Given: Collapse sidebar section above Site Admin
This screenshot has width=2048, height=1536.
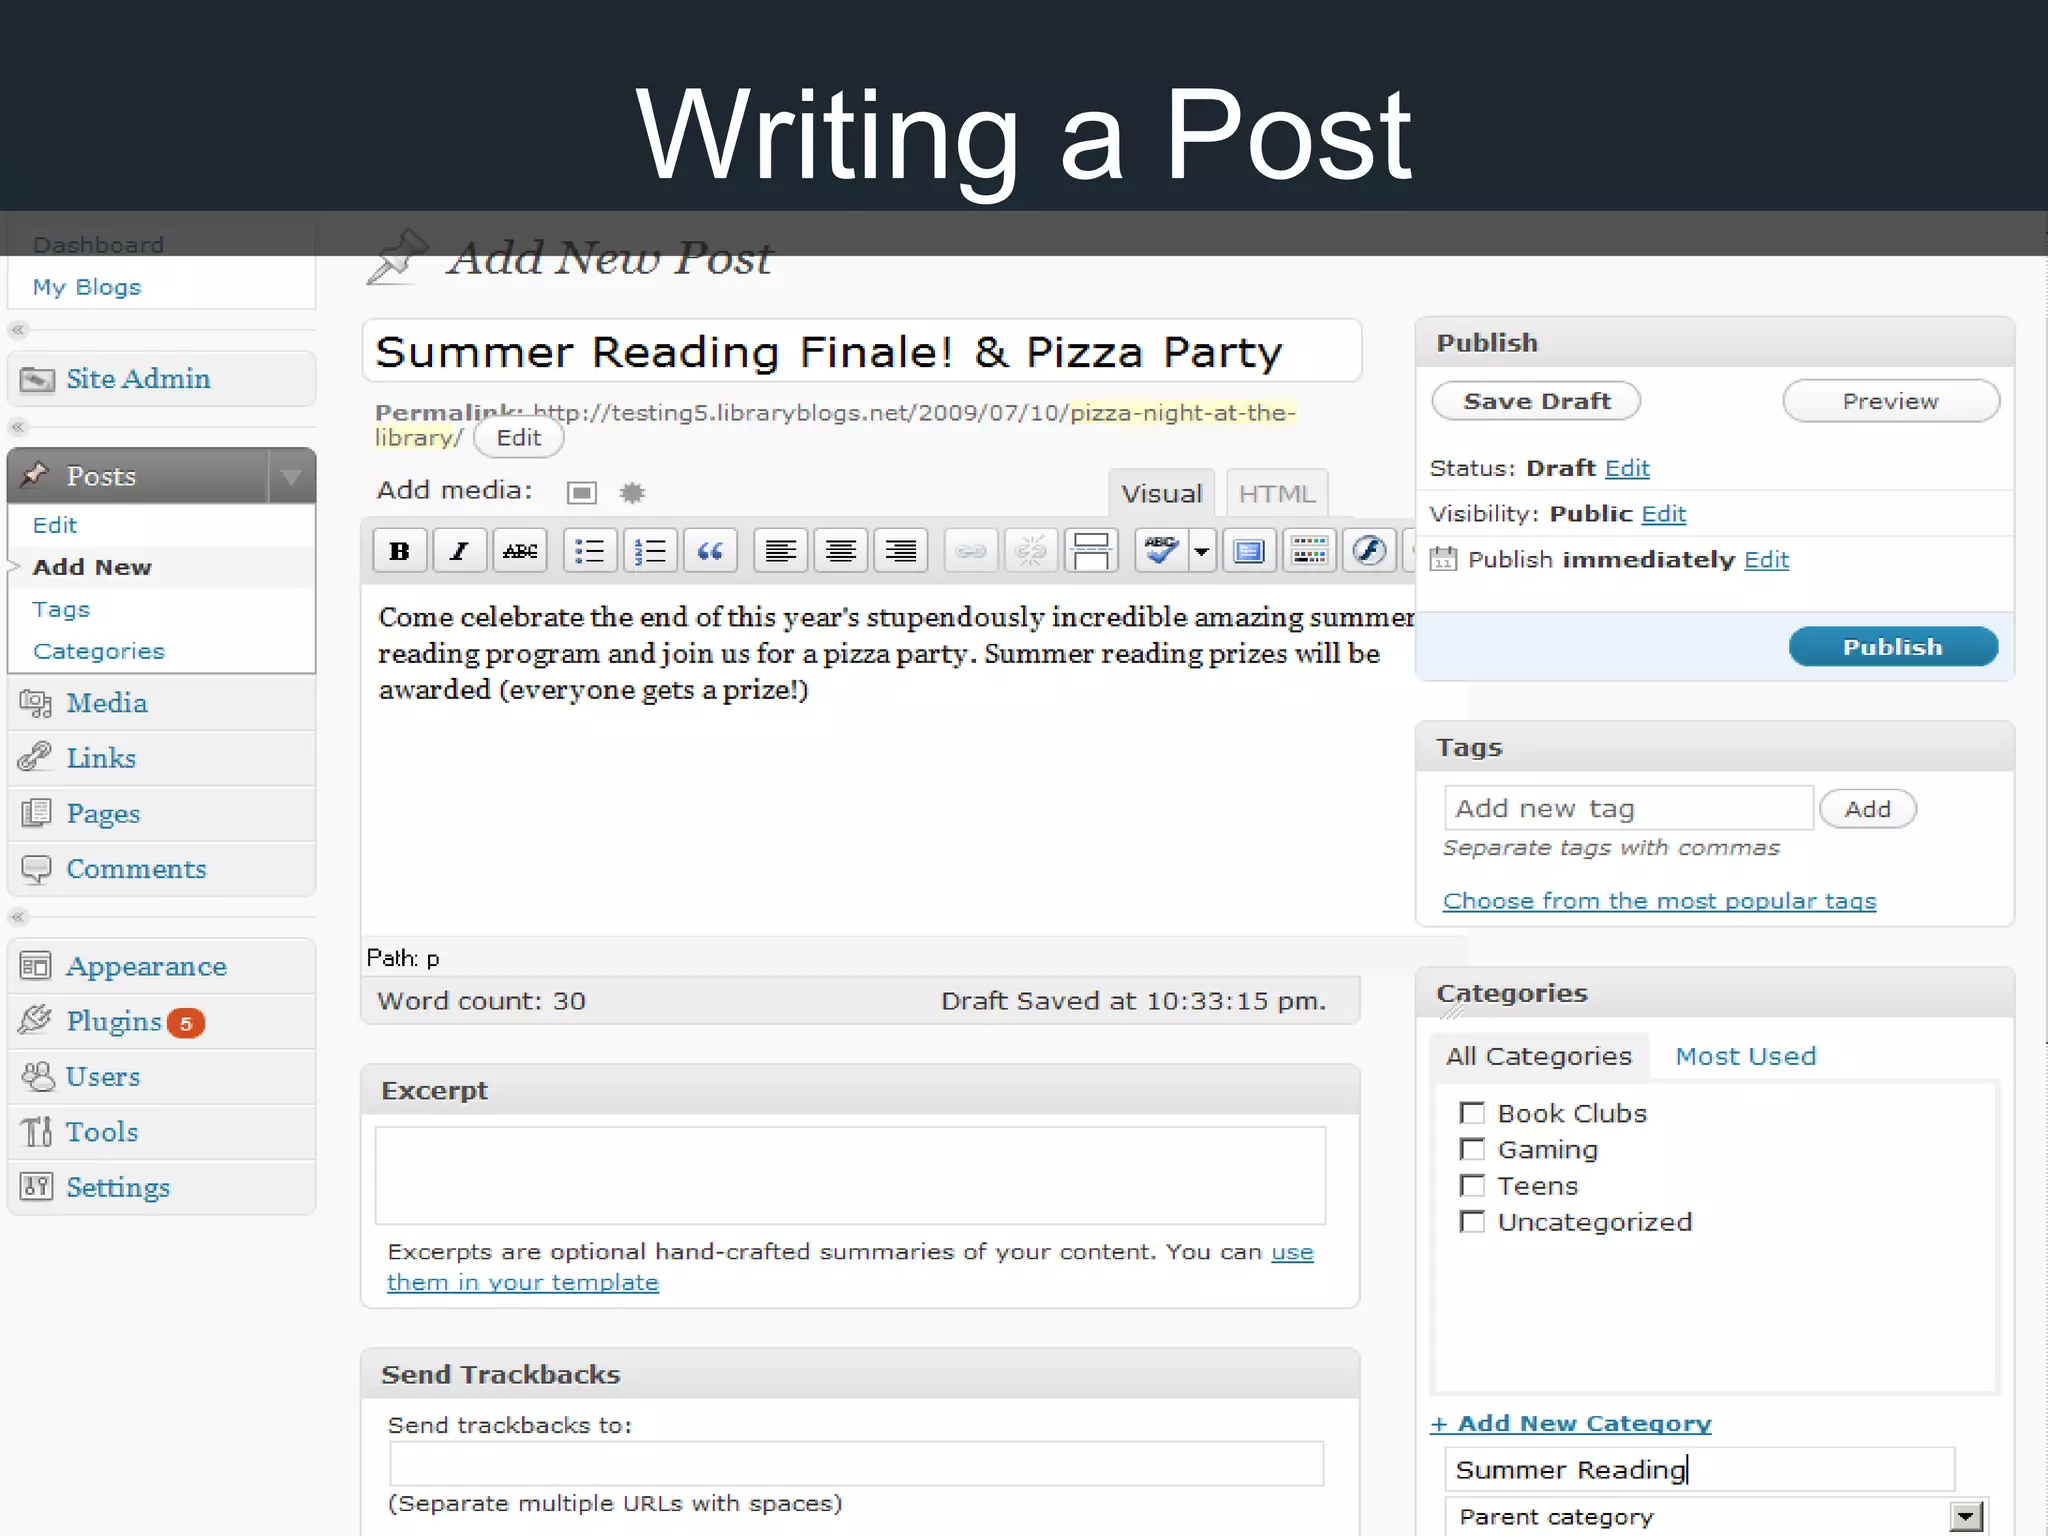Looking at the screenshot, I should pyautogui.click(x=18, y=330).
